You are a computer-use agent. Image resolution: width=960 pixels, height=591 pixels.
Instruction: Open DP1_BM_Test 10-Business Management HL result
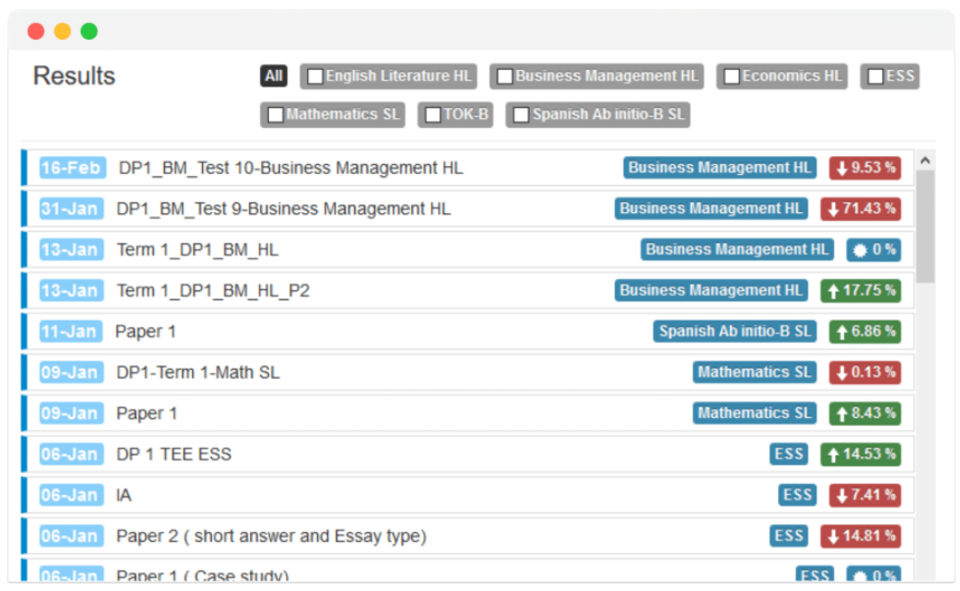(x=291, y=168)
